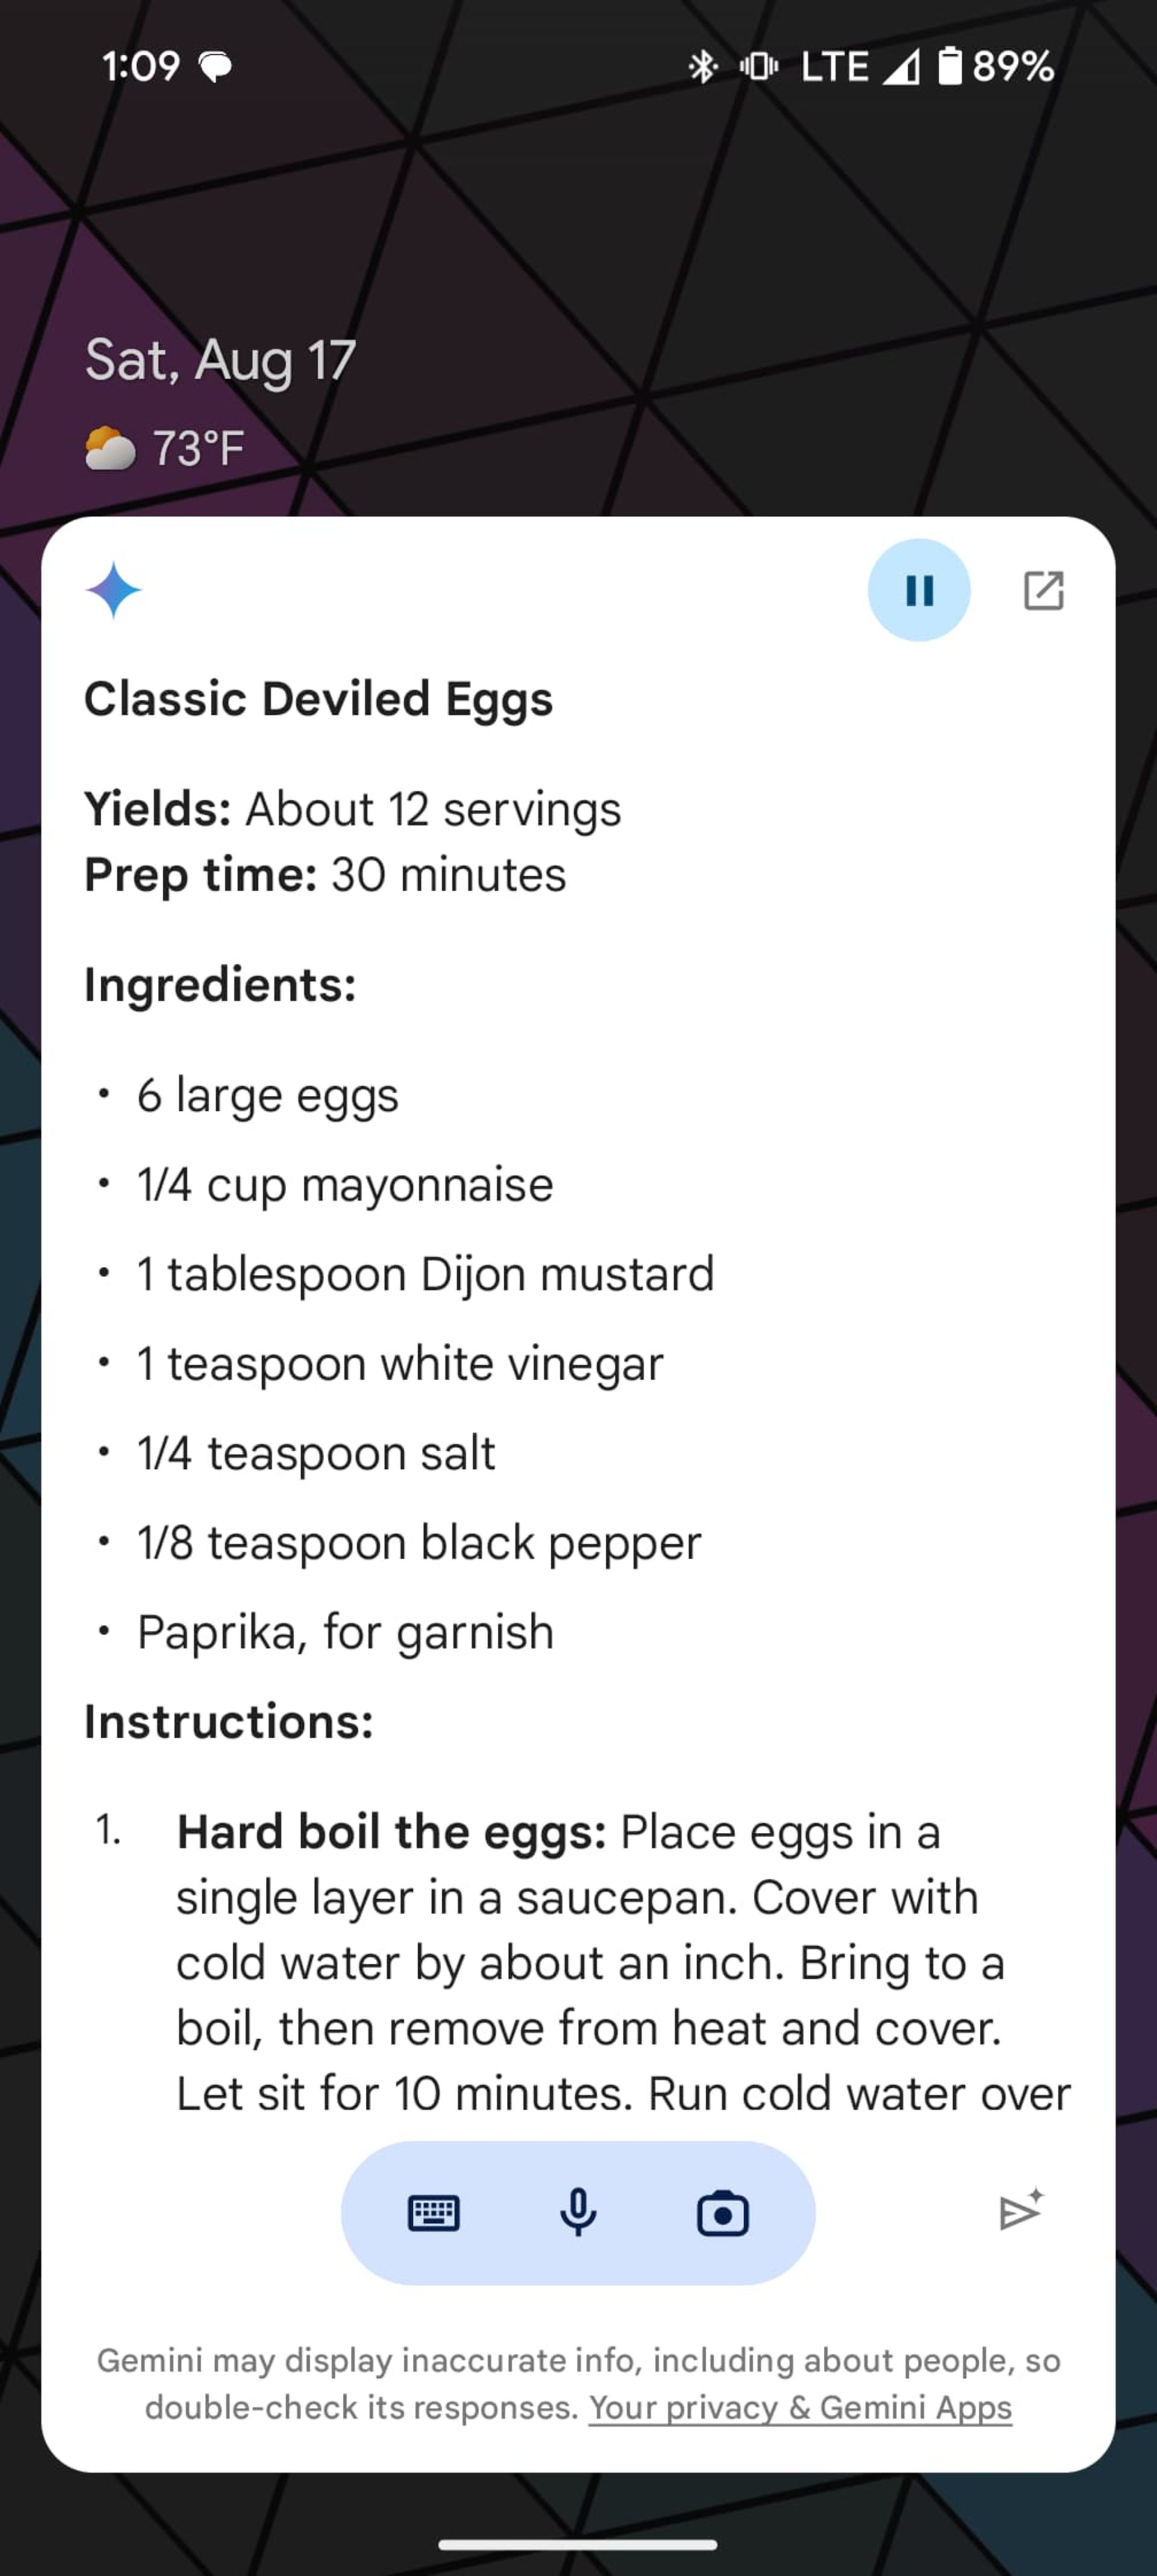Tap the Bluetooth status icon

point(702,67)
